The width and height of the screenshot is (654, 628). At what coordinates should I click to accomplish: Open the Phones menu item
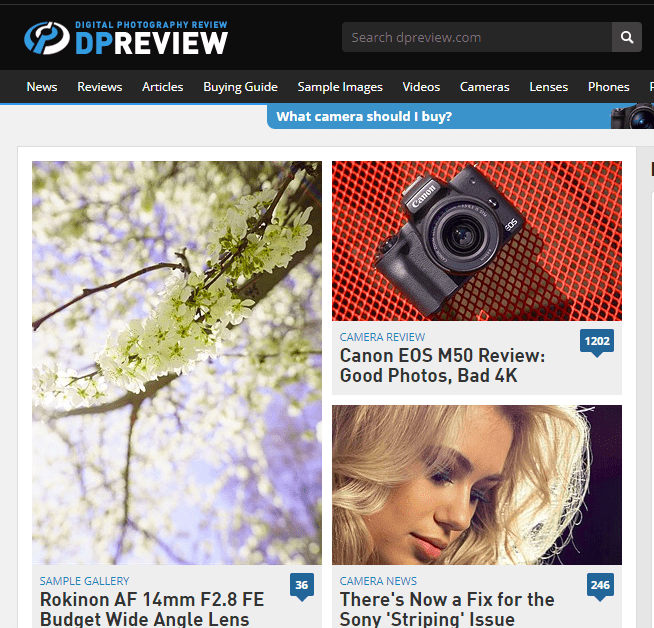(609, 87)
